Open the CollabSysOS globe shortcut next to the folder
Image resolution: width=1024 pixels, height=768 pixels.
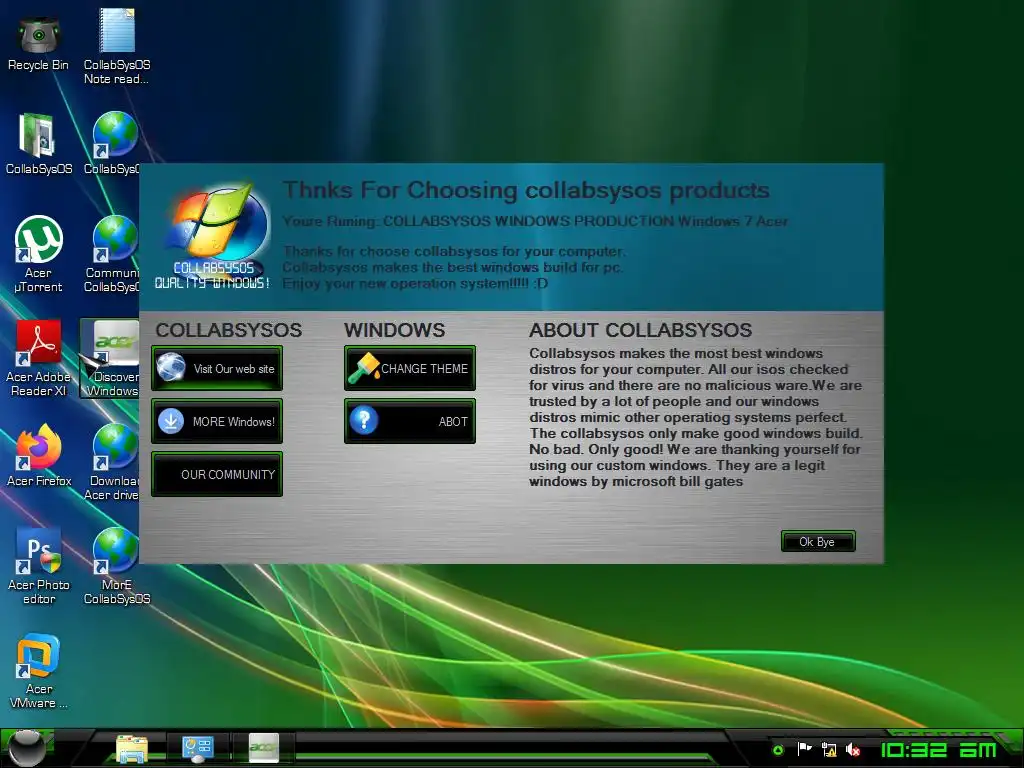[112, 144]
